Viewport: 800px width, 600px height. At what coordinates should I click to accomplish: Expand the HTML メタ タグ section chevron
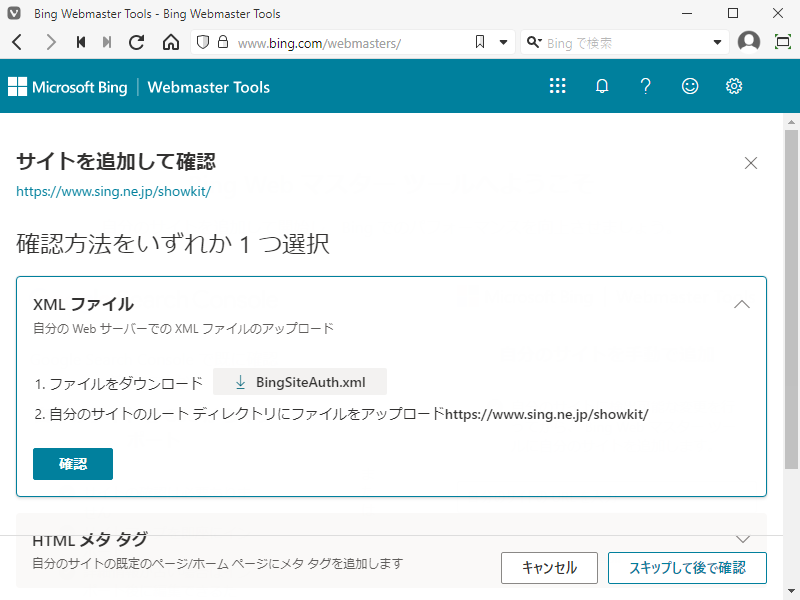tap(743, 539)
